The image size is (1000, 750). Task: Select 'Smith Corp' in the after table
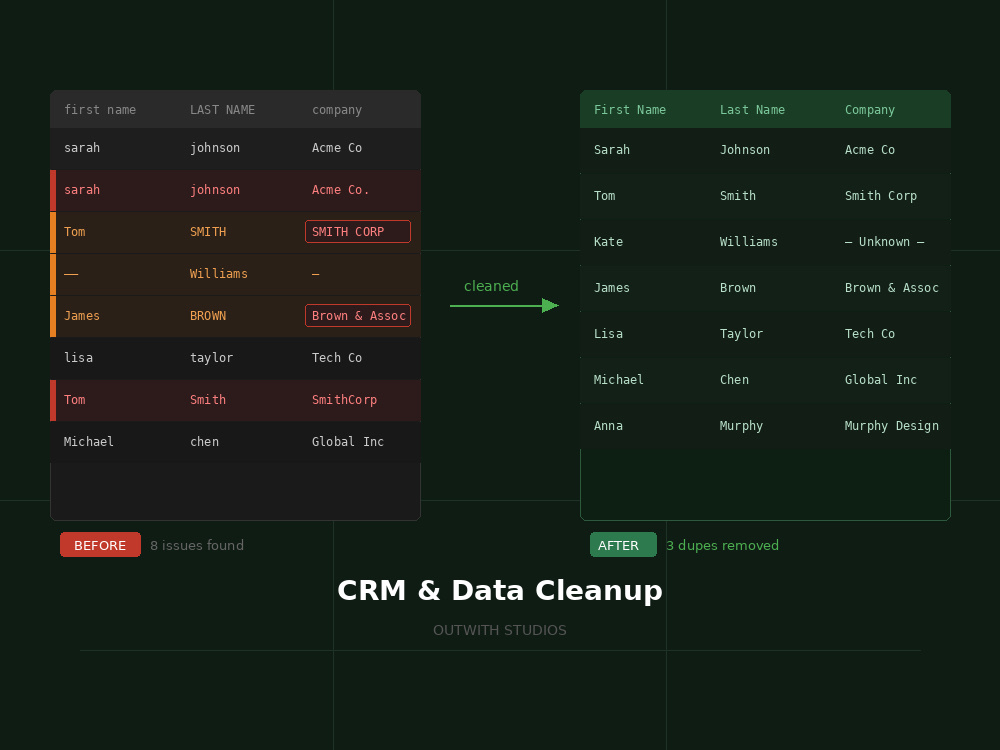tap(881, 196)
